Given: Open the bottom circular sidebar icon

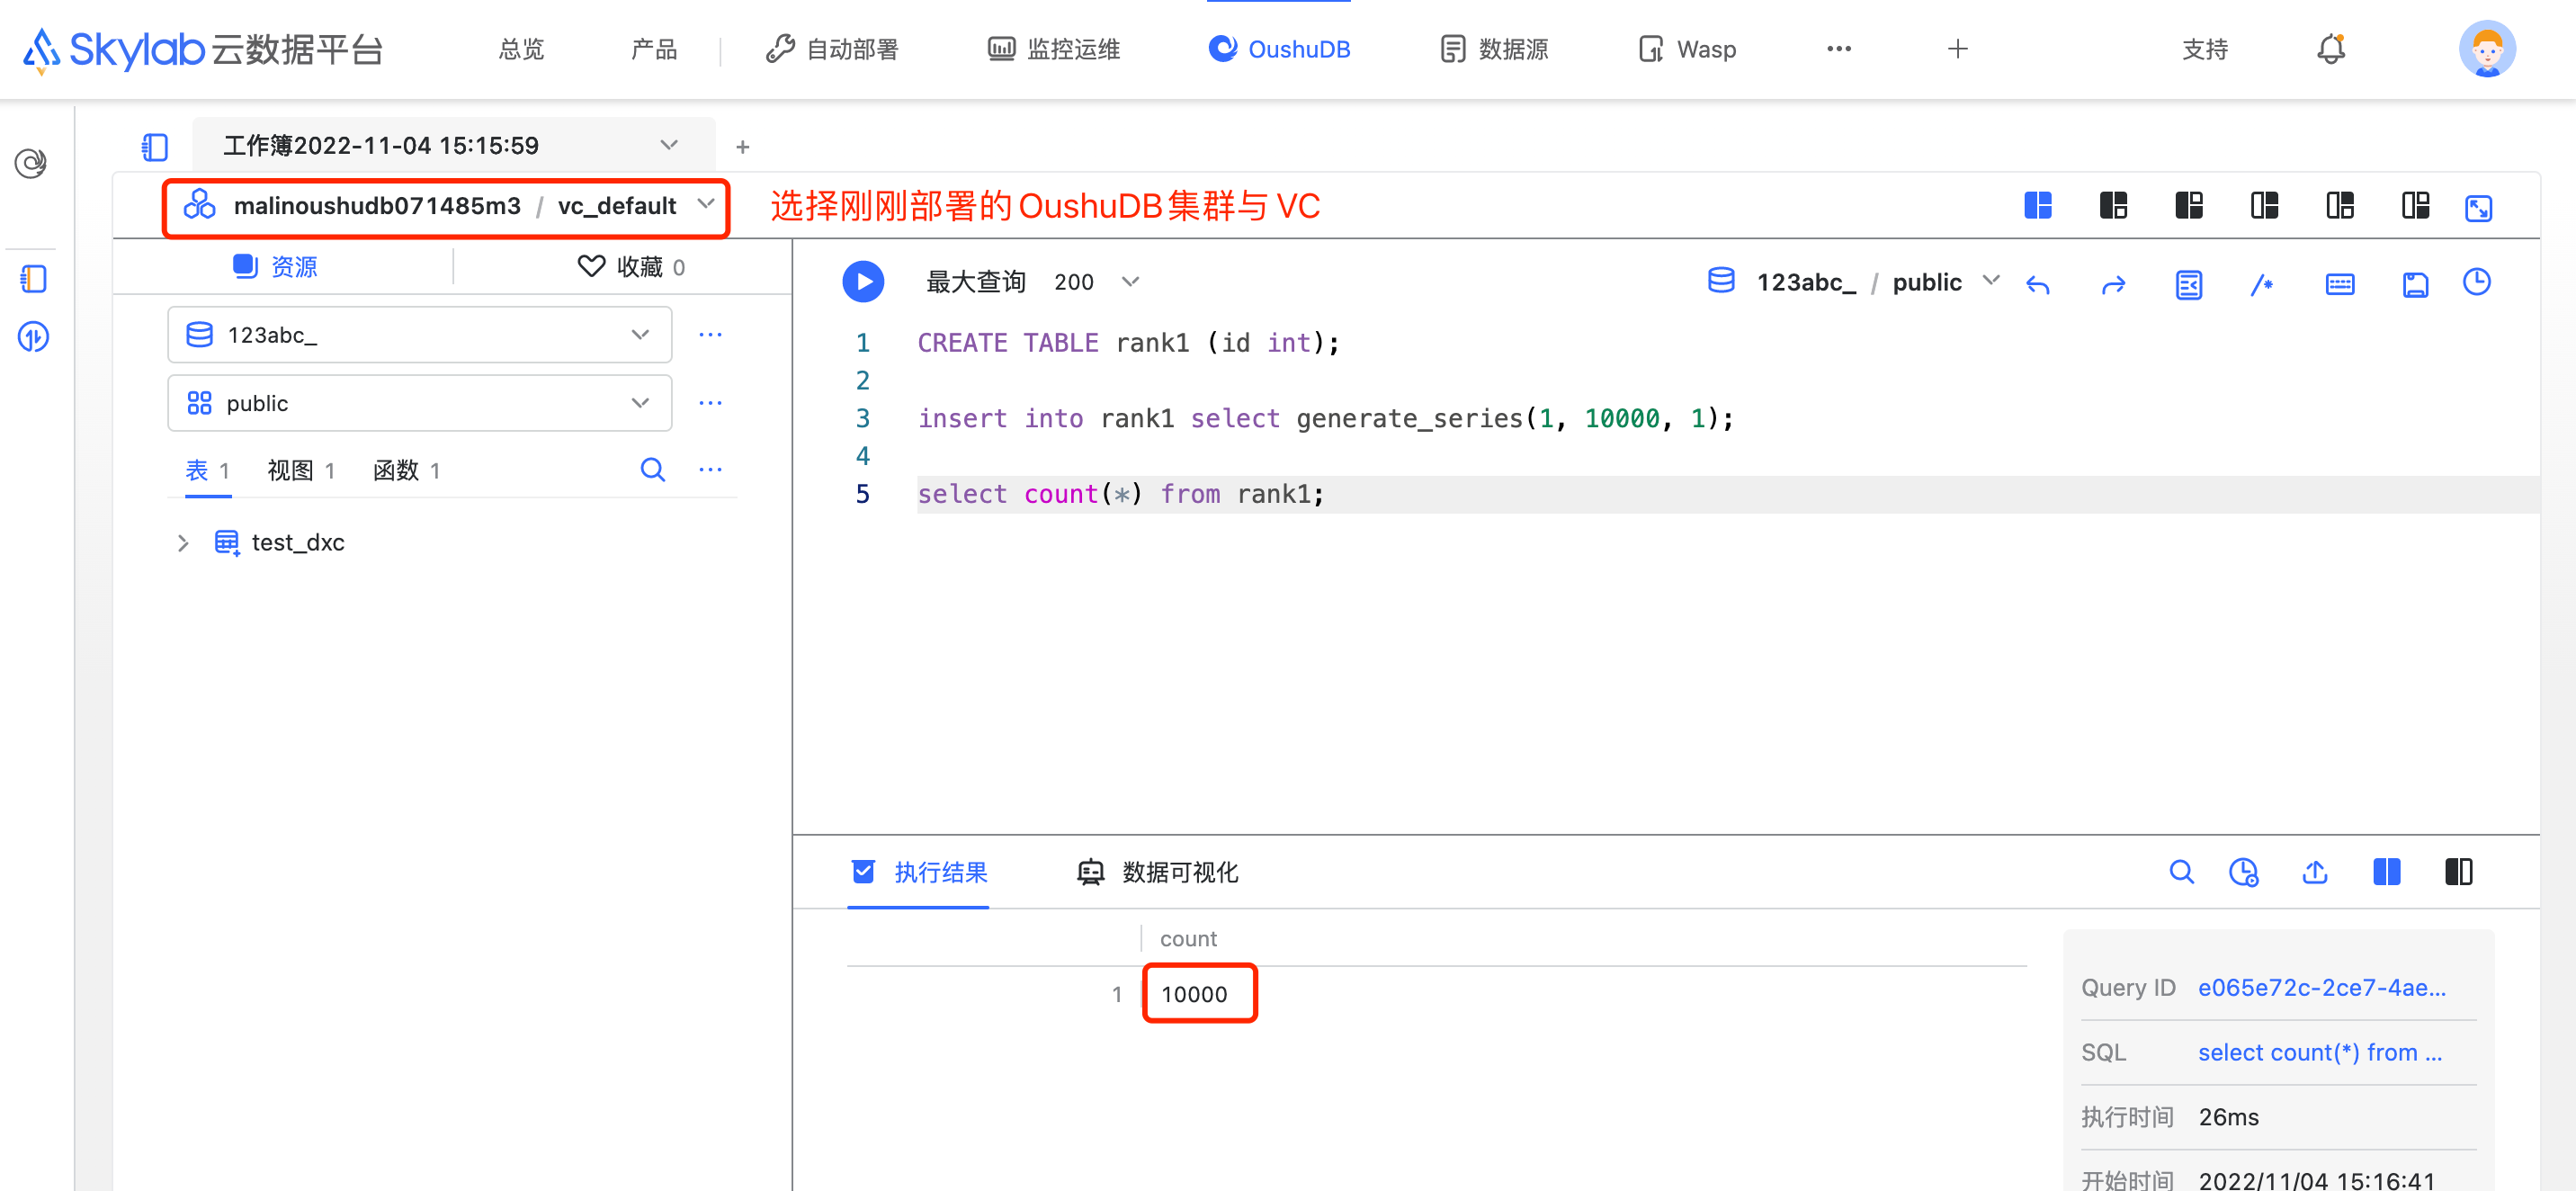Looking at the screenshot, I should pos(34,337).
